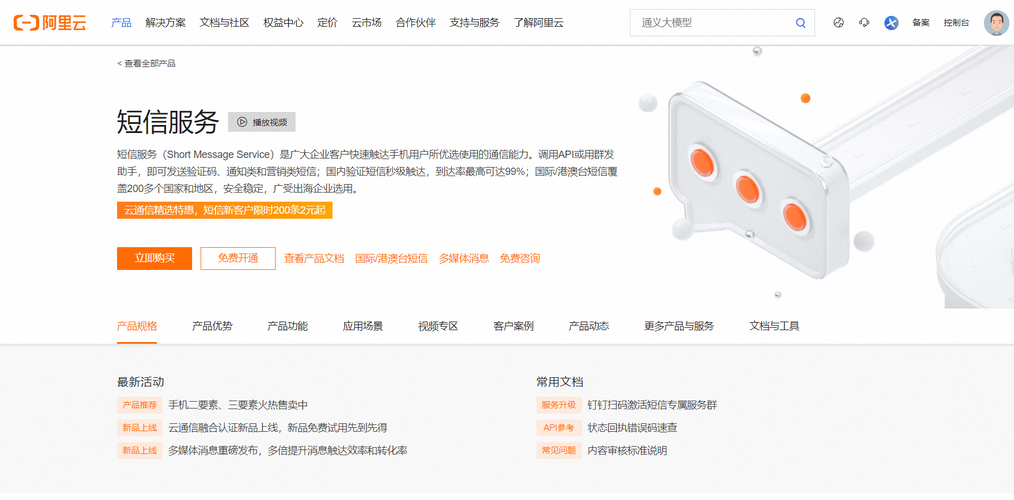The height and width of the screenshot is (500, 1014).
Task: Switch to the 产品动态 tab
Action: [x=589, y=326]
